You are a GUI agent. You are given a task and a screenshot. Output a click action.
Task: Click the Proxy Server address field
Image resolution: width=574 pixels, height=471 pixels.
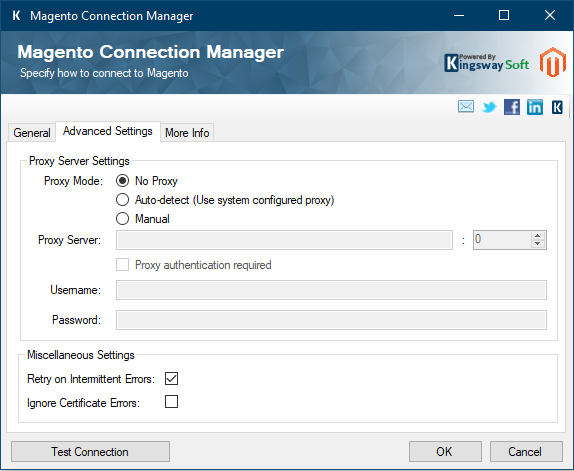click(284, 240)
